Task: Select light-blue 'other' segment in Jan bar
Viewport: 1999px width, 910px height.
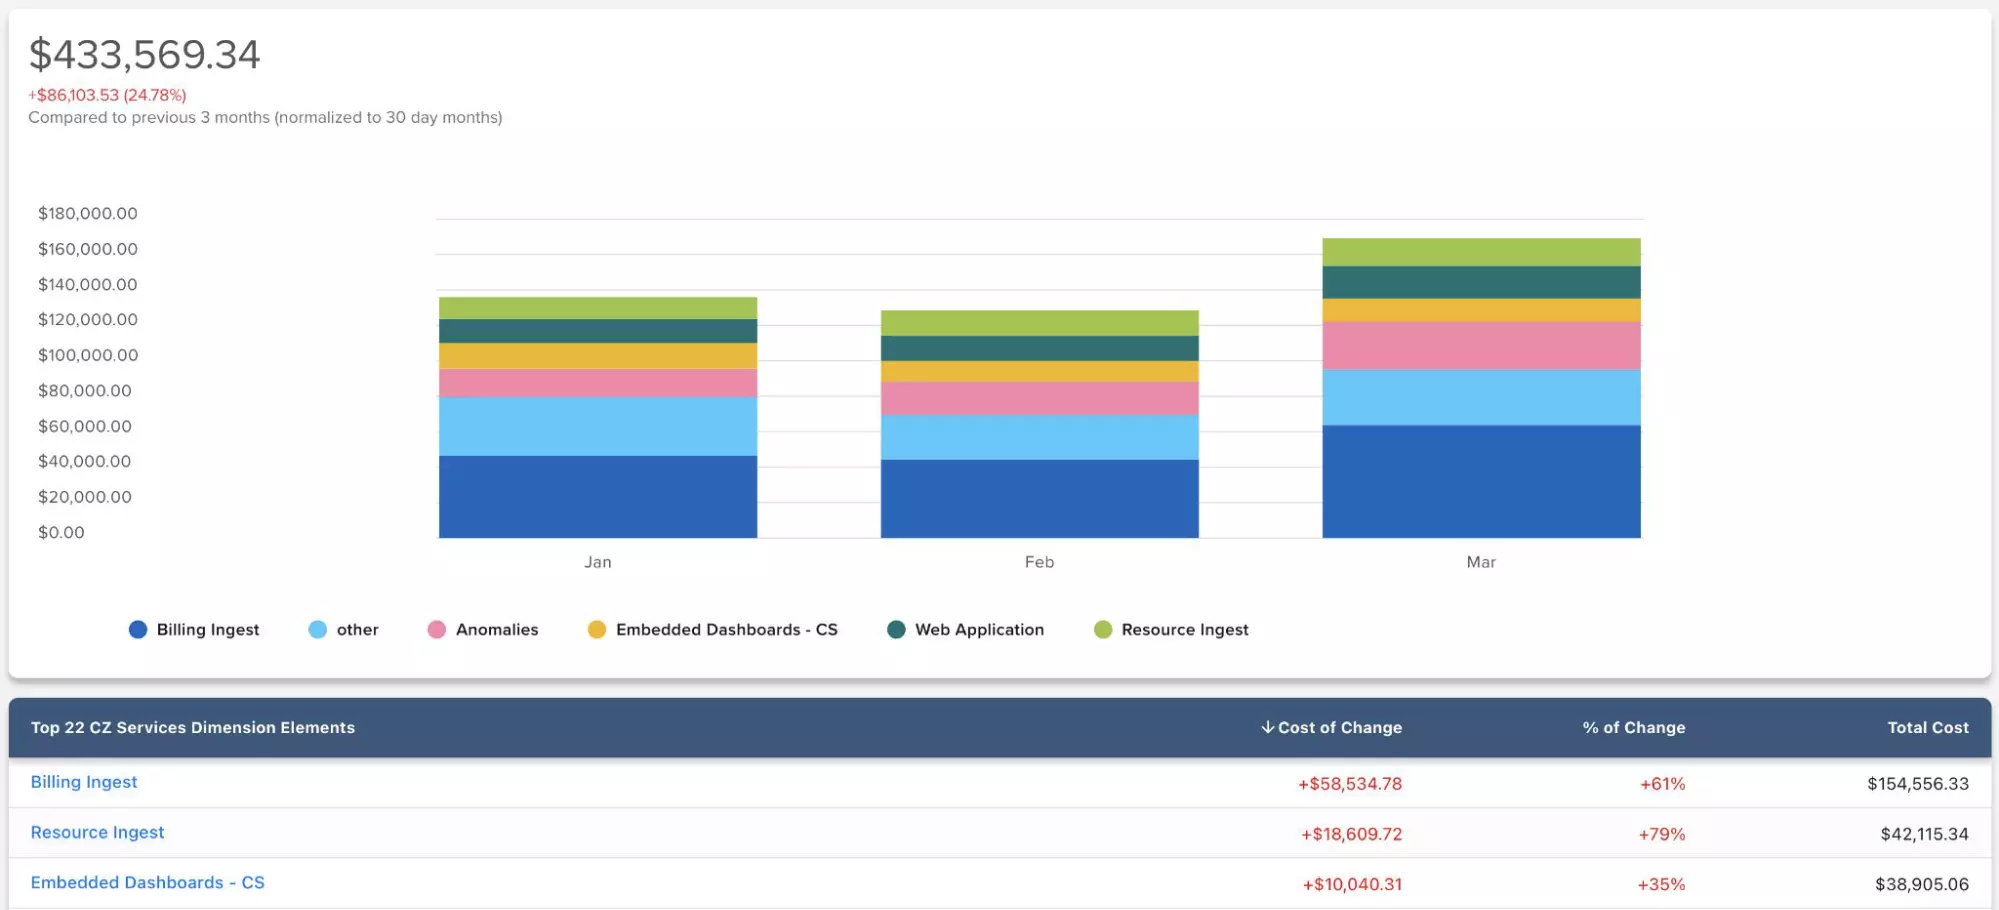Action: click(598, 427)
